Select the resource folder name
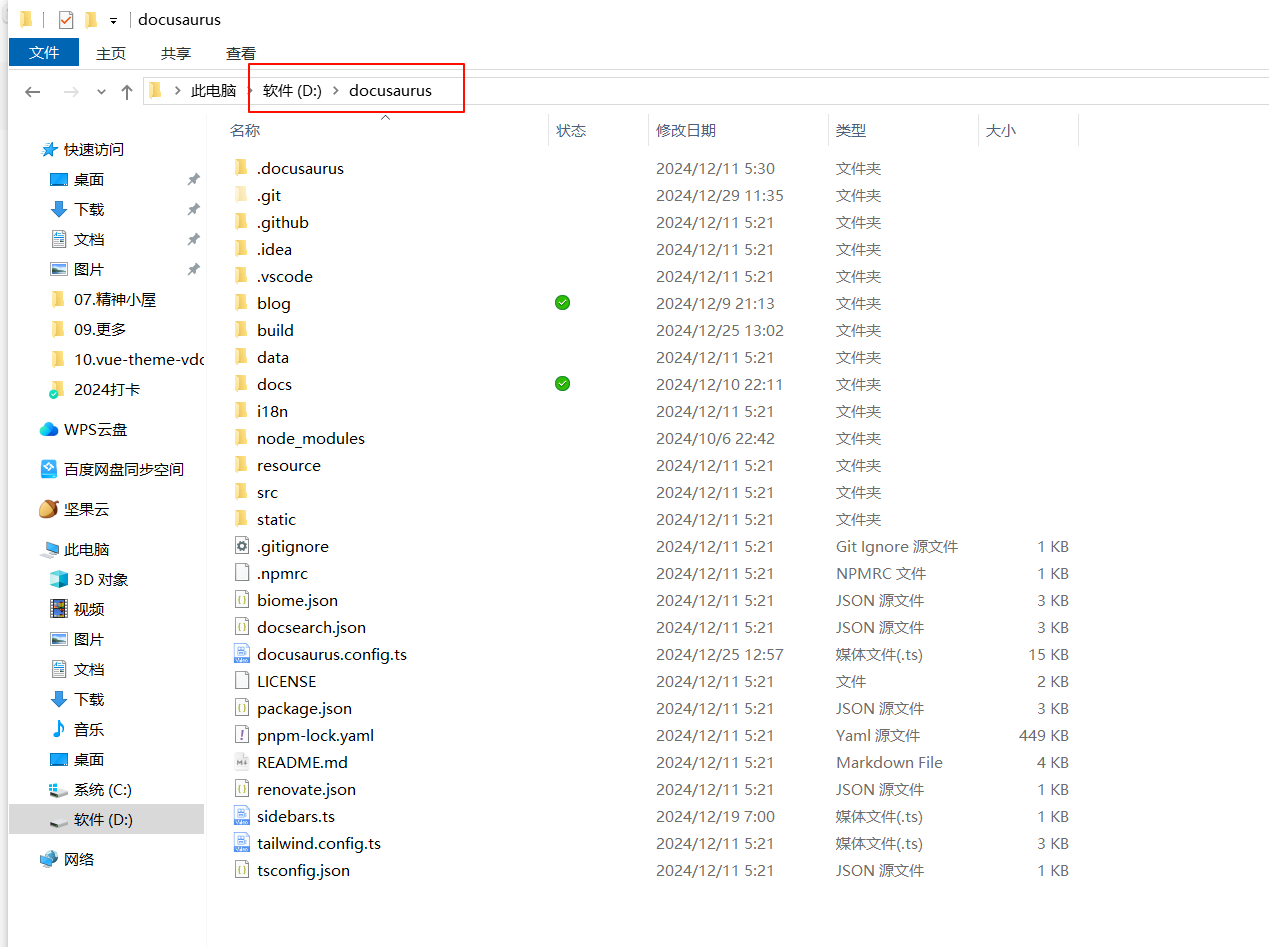 [289, 465]
